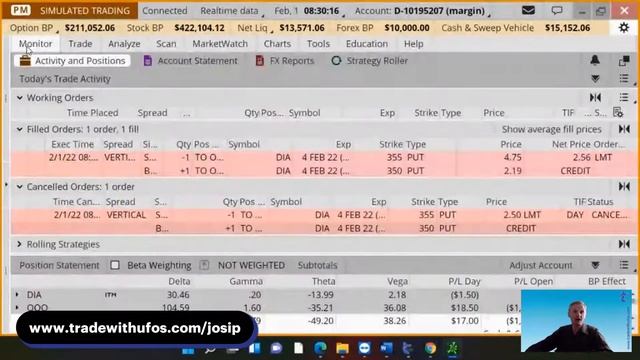Image resolution: width=640 pixels, height=360 pixels.
Task: Open thinkorswim green icon in taskbar
Action: tap(452, 348)
